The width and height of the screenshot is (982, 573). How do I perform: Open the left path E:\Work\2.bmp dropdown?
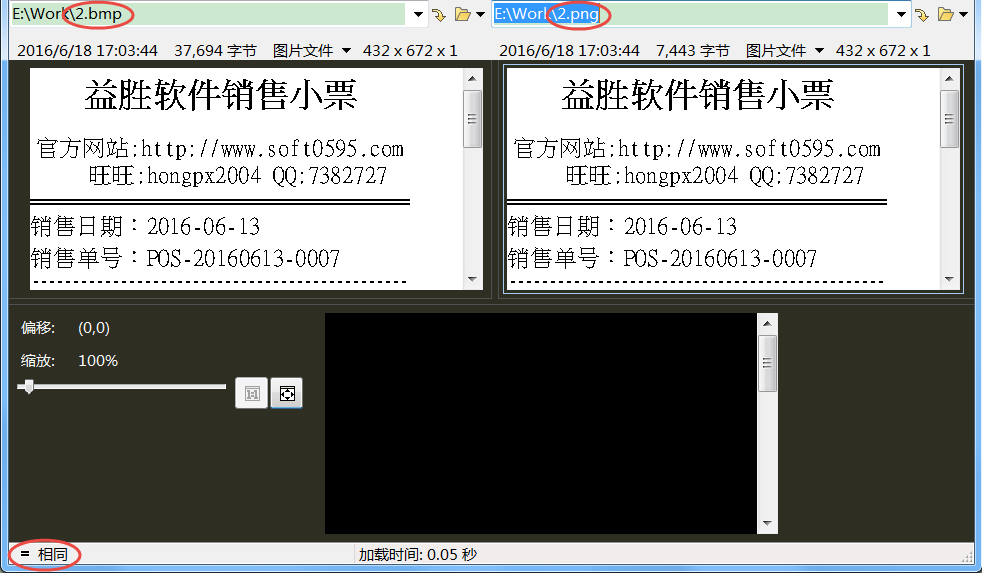pyautogui.click(x=418, y=14)
